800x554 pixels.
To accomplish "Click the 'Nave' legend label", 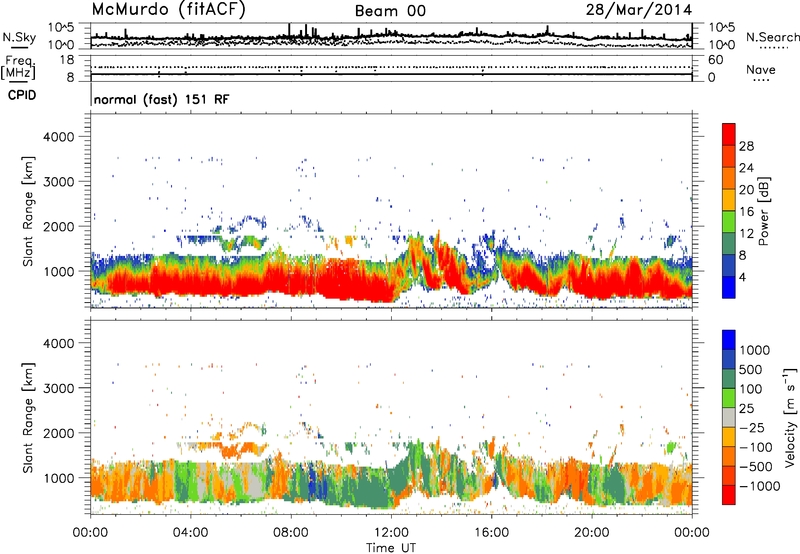I will [761, 70].
